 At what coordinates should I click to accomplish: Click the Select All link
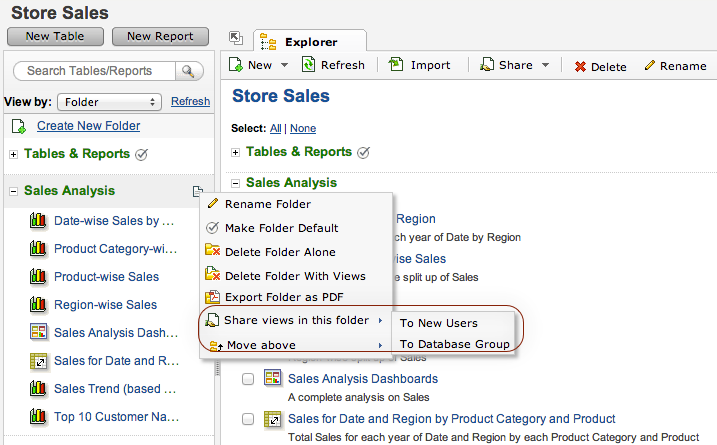275,129
